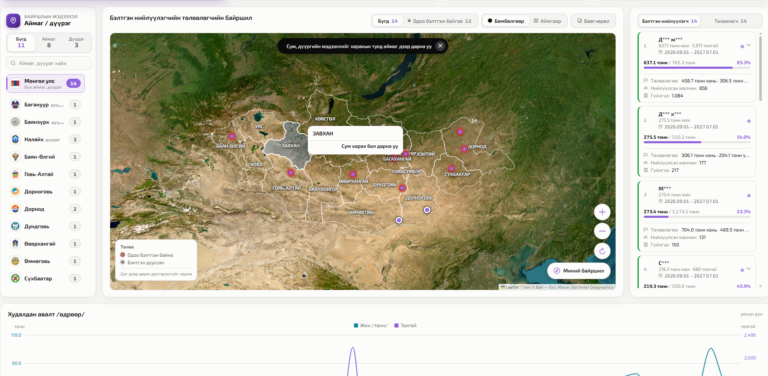Click the Сүхбаатар aimag emblem icon
Viewport: 768px width, 376px height.
15,279
